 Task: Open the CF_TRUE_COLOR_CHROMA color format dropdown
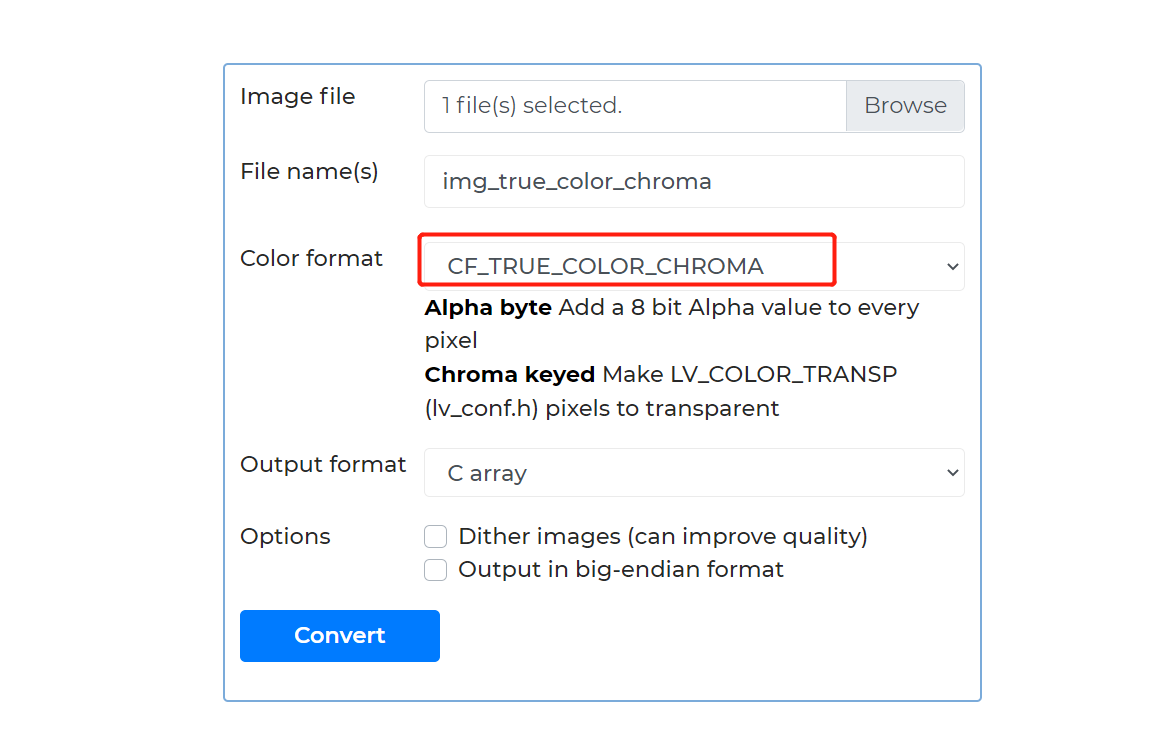[x=690, y=266]
